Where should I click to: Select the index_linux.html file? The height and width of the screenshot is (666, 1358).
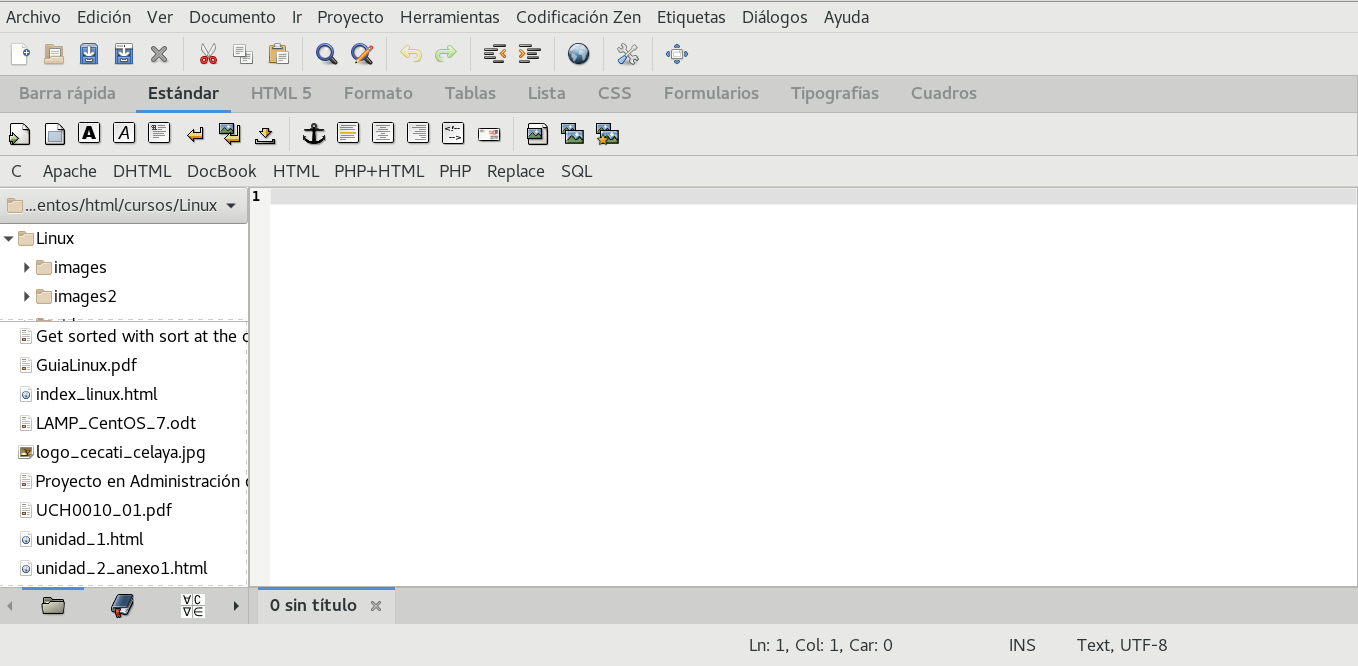click(96, 394)
